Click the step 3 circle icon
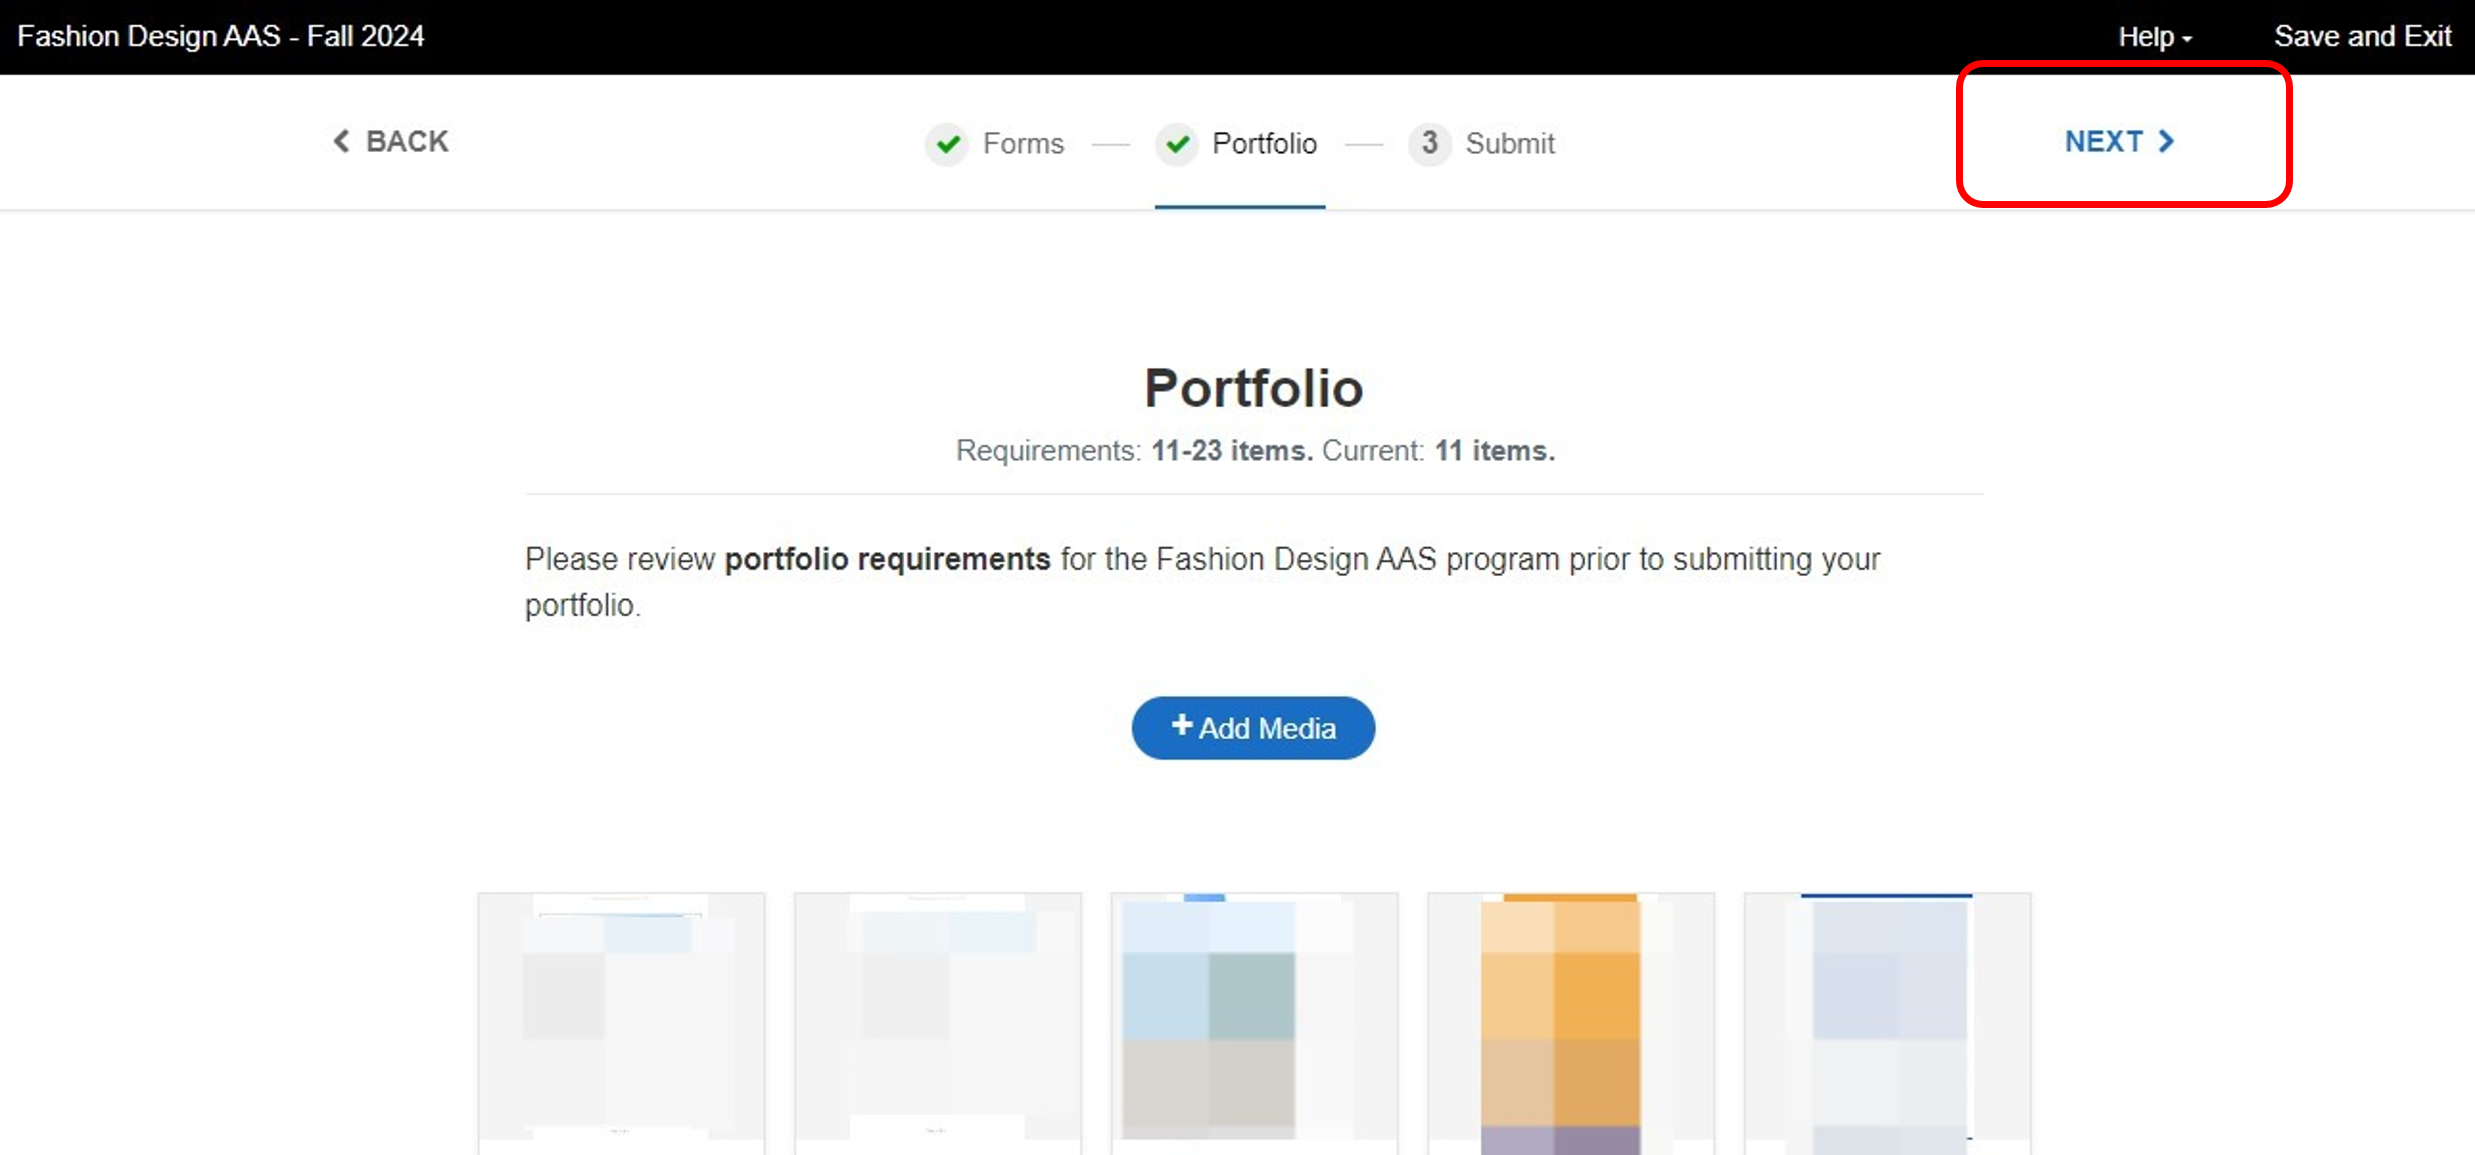The height and width of the screenshot is (1155, 2475). coord(1429,144)
